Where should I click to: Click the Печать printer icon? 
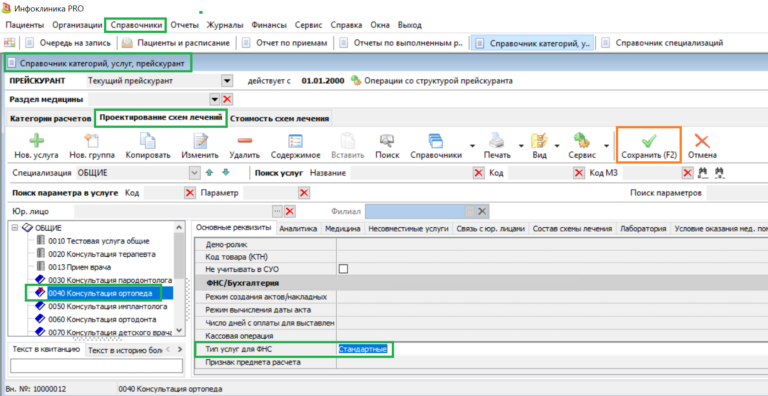coord(497,141)
